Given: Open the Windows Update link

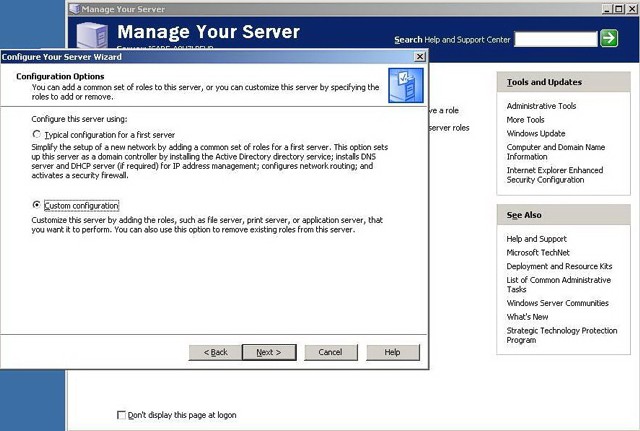Looking at the screenshot, I should click(536, 133).
